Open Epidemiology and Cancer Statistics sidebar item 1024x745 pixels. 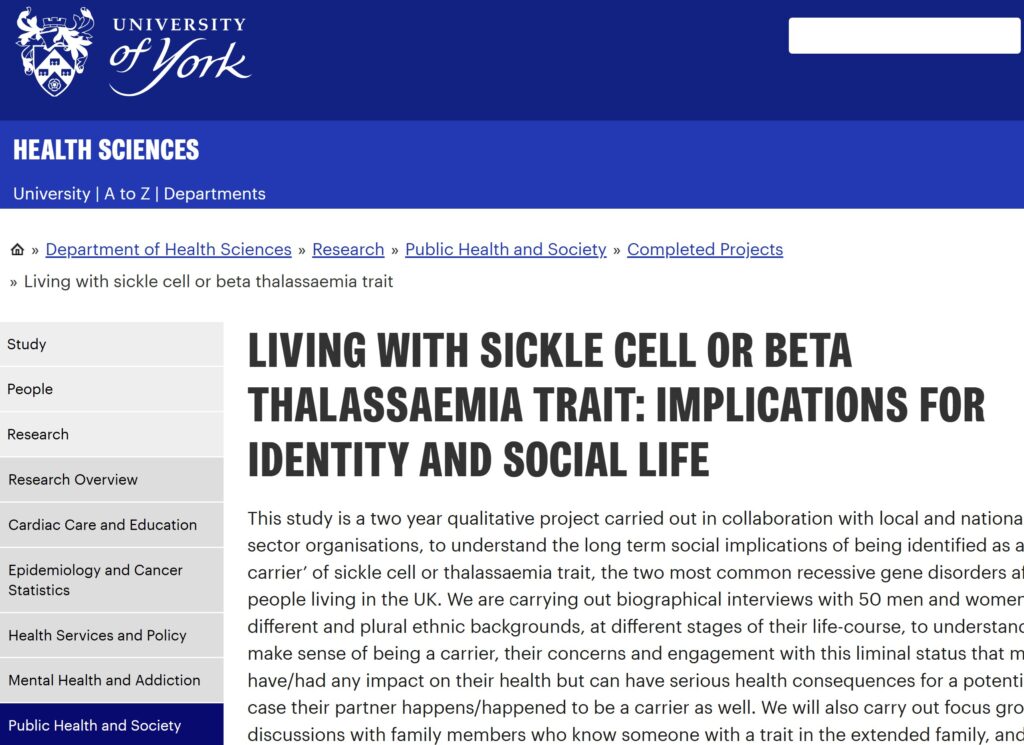tap(112, 580)
